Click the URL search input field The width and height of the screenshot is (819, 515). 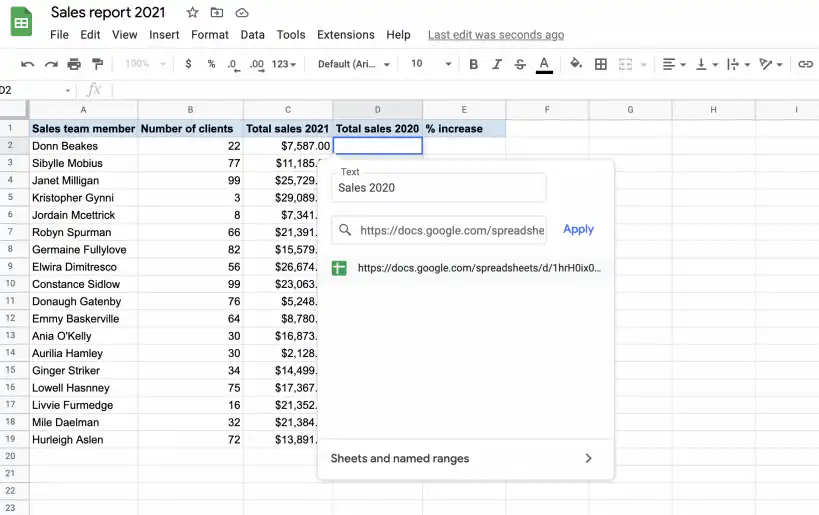point(439,230)
